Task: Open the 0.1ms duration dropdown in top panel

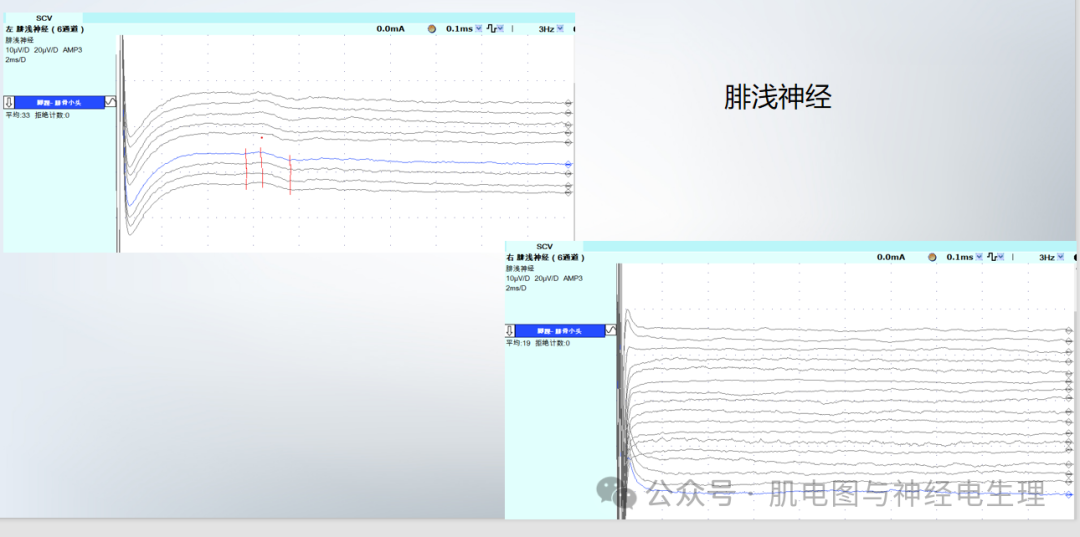Action: [x=478, y=29]
